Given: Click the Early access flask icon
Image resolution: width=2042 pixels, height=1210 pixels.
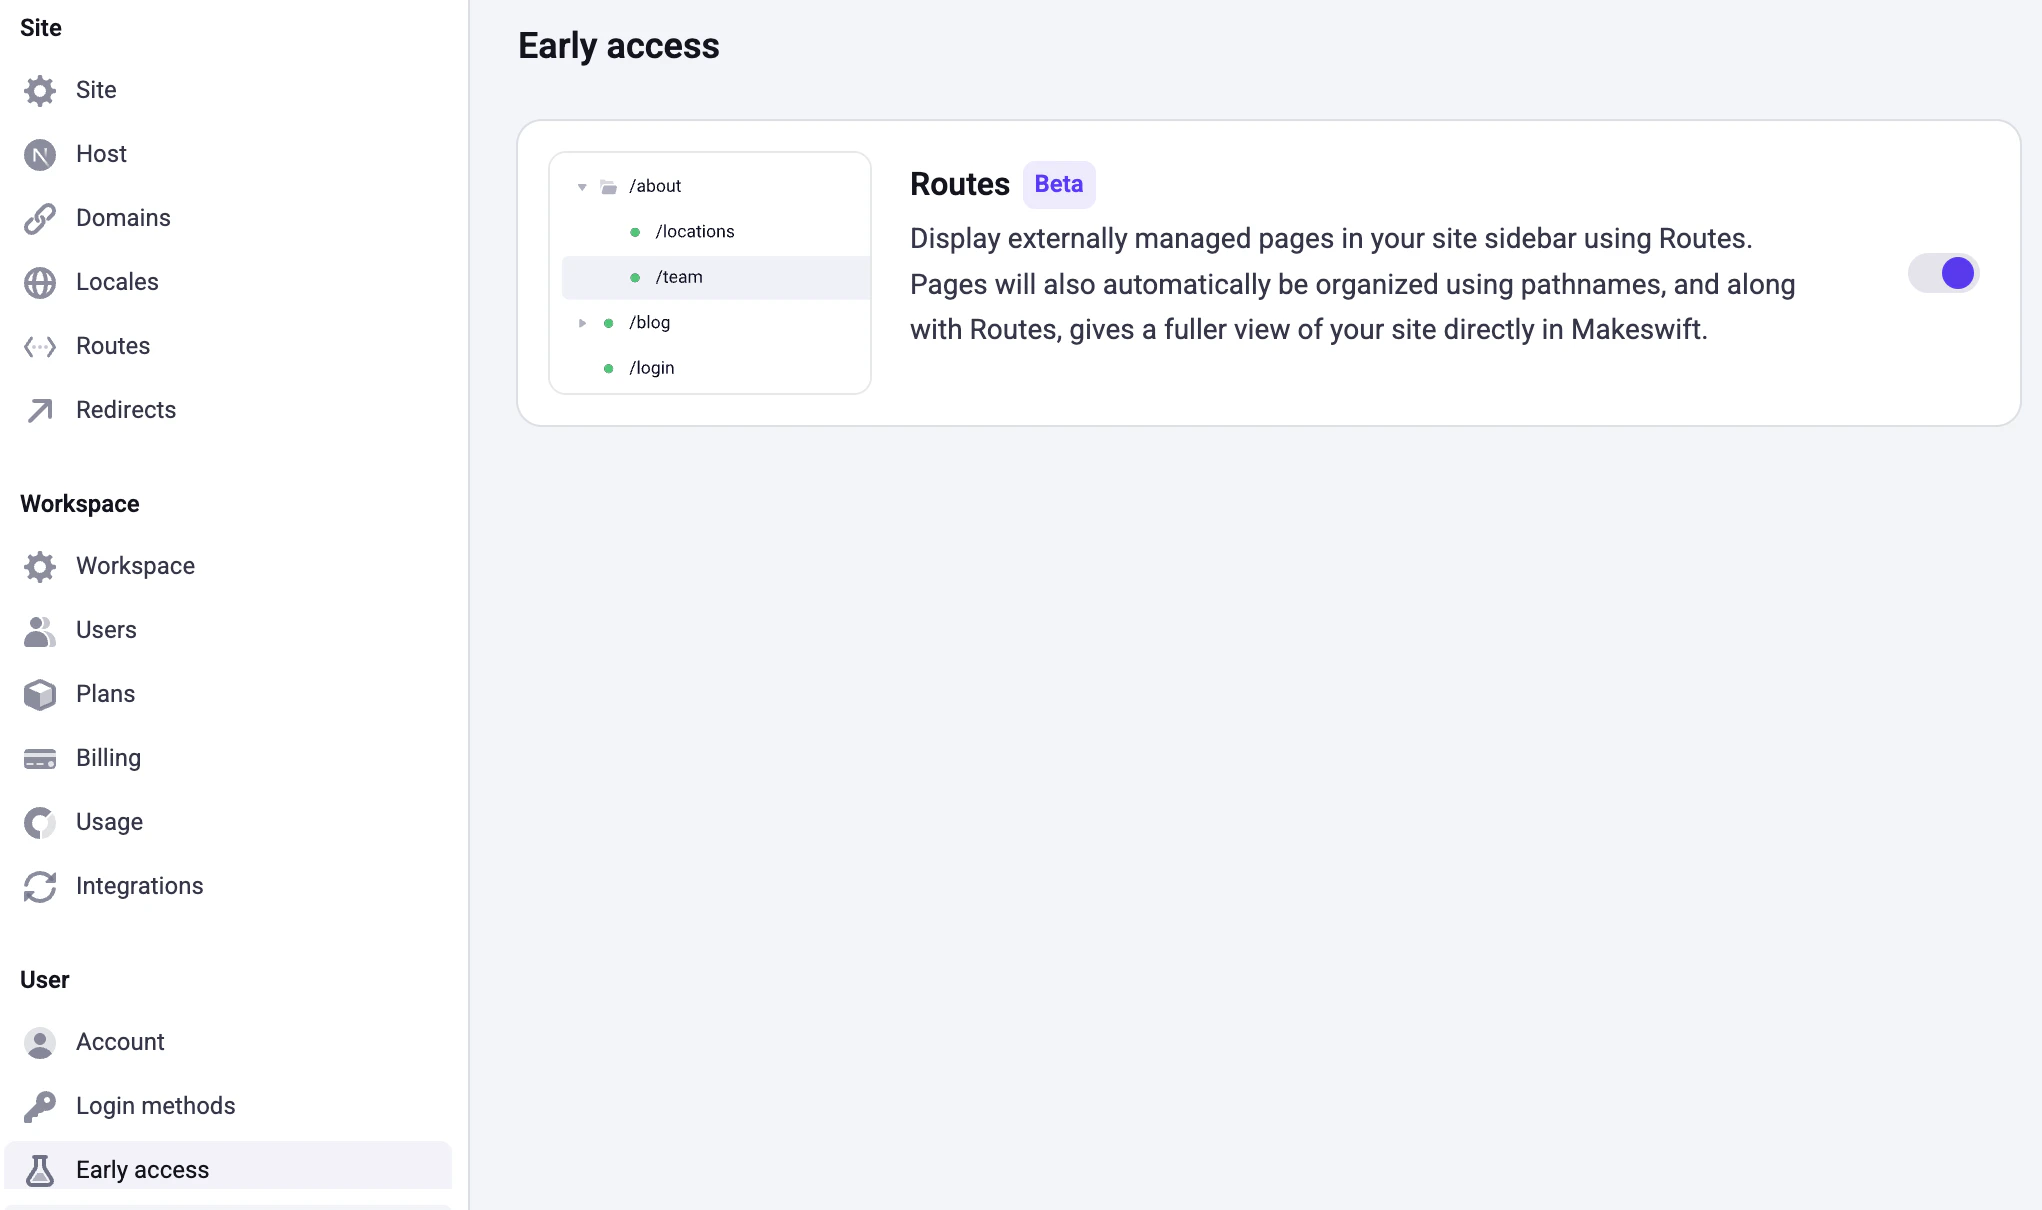Looking at the screenshot, I should (39, 1169).
